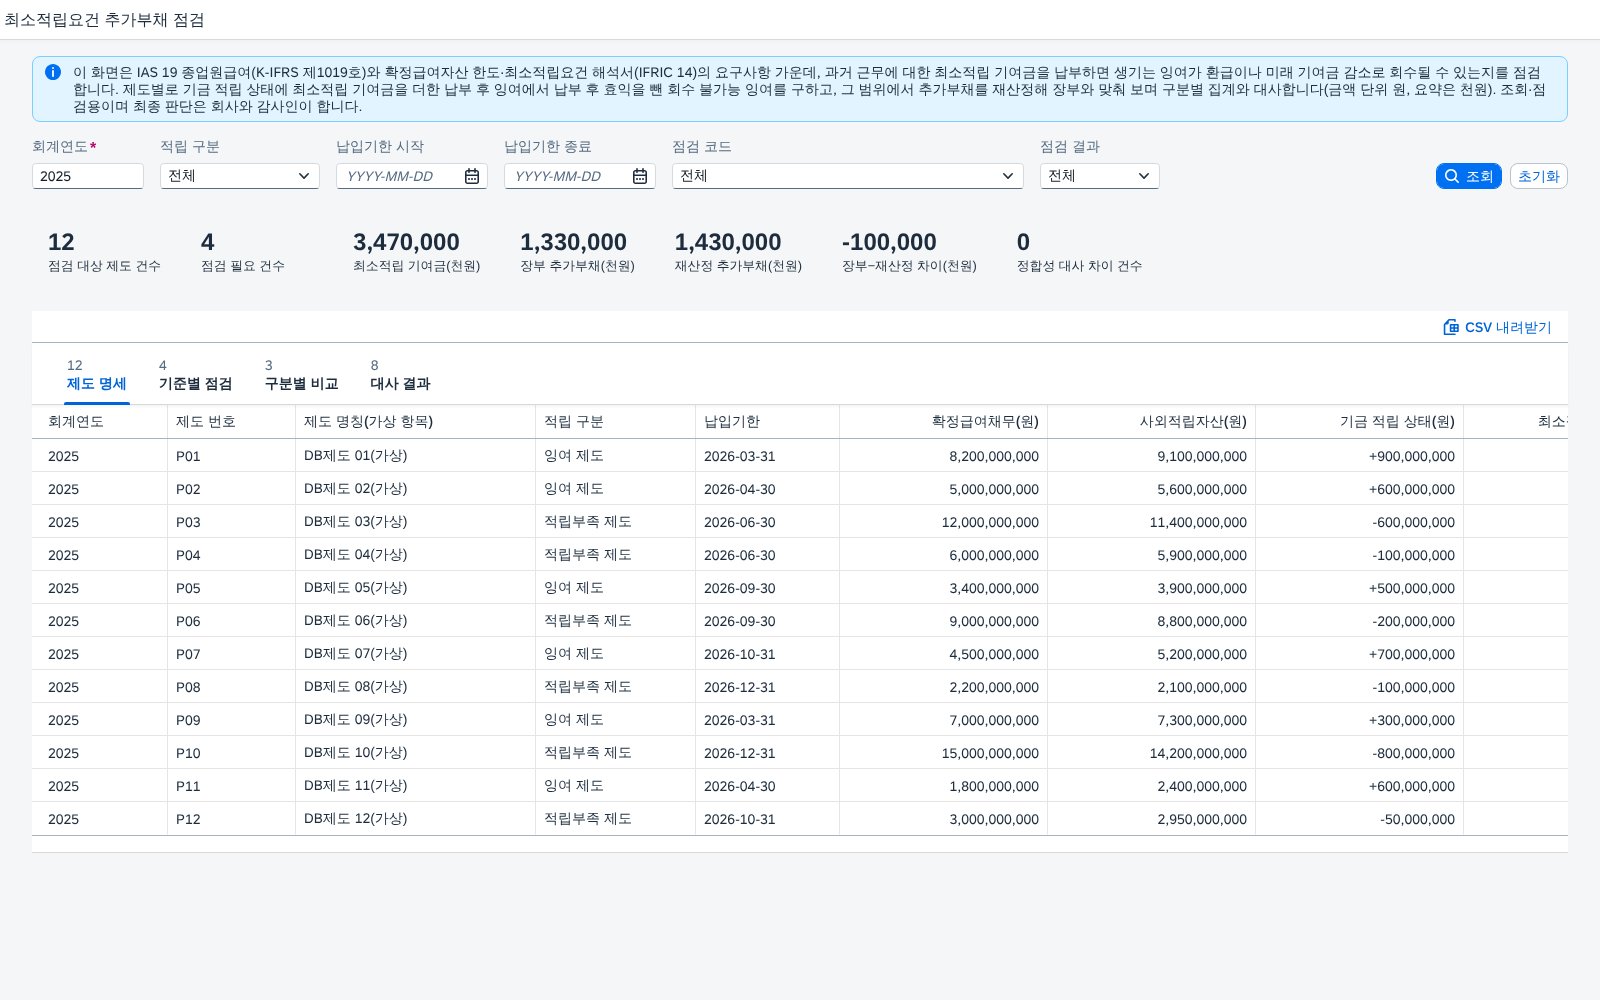Click the +900,000,000 funding status cell
Image resolution: width=1600 pixels, height=1000 pixels.
tap(1412, 456)
